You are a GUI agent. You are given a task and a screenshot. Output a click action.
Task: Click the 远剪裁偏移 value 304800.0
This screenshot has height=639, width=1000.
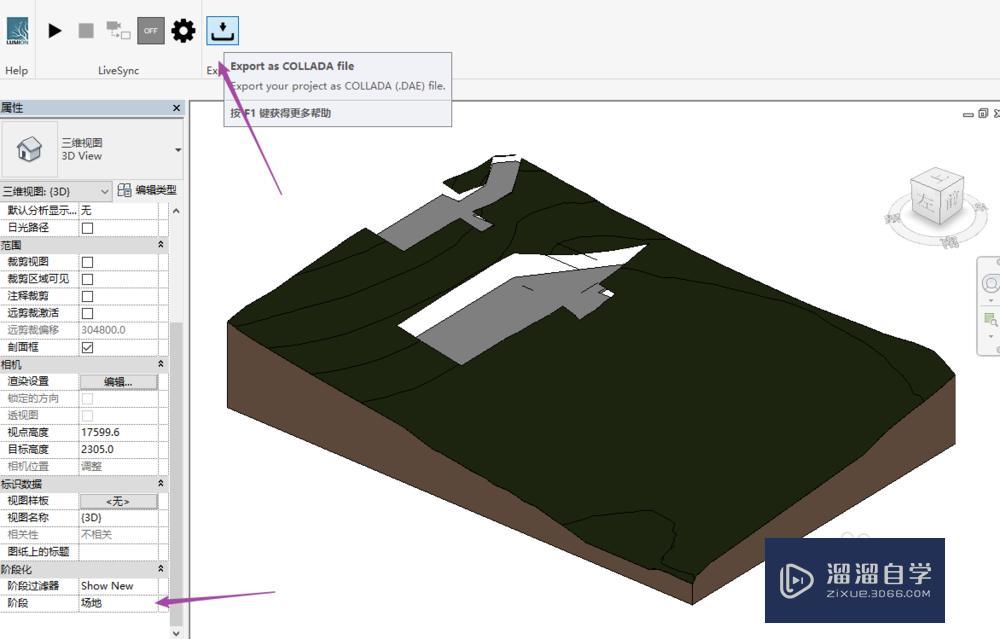click(x=119, y=330)
